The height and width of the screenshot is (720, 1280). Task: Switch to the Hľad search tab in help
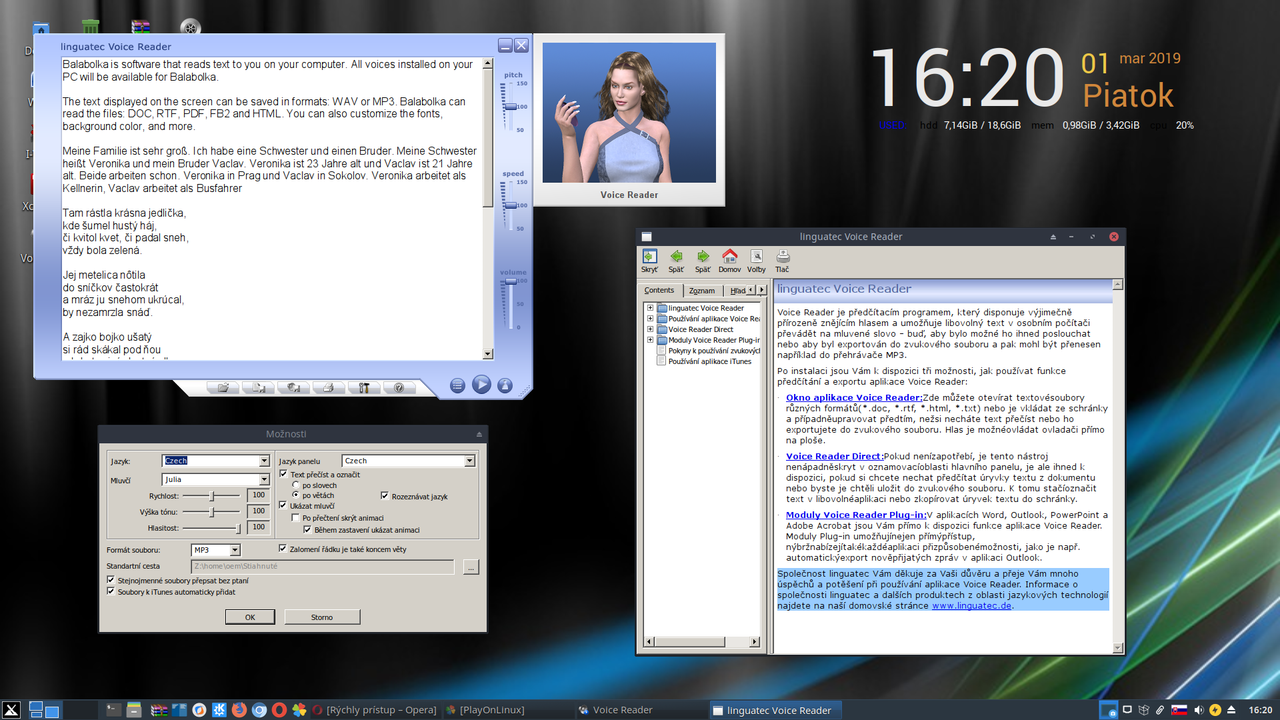click(737, 291)
